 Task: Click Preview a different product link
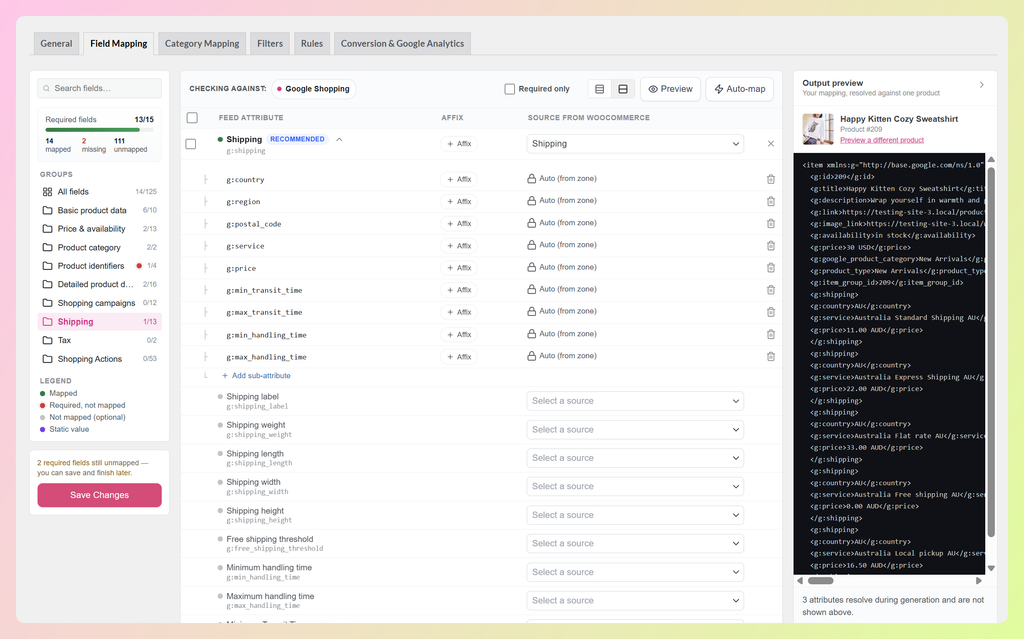click(882, 140)
